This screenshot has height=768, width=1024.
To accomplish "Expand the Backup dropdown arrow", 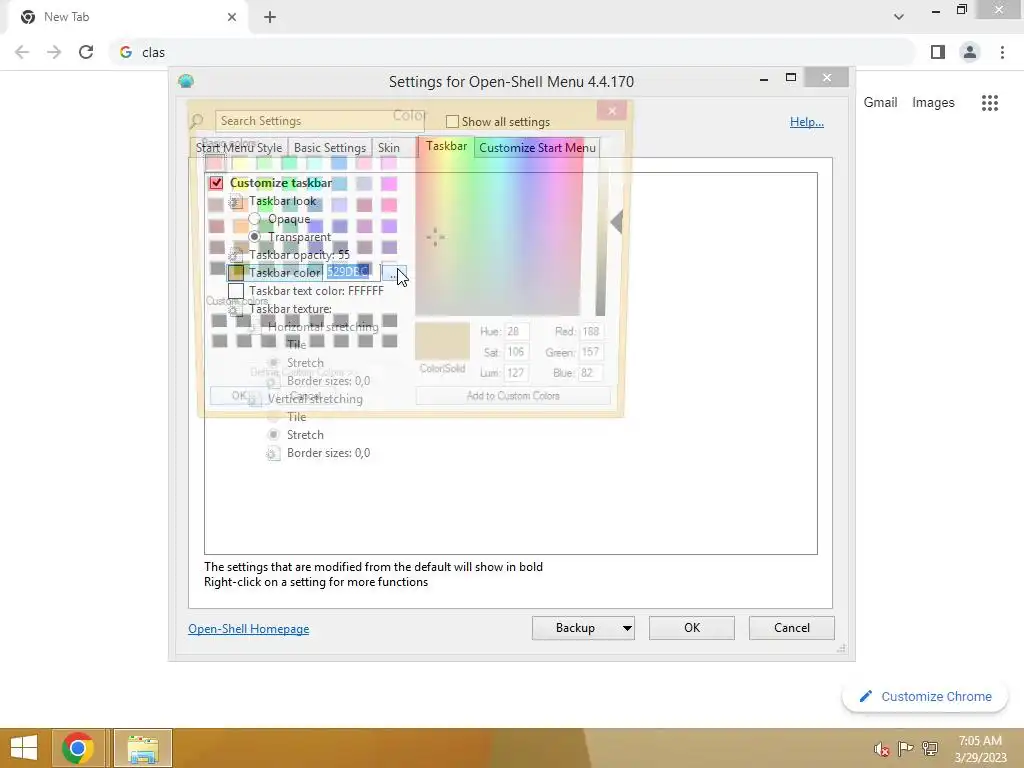I will [x=627, y=628].
